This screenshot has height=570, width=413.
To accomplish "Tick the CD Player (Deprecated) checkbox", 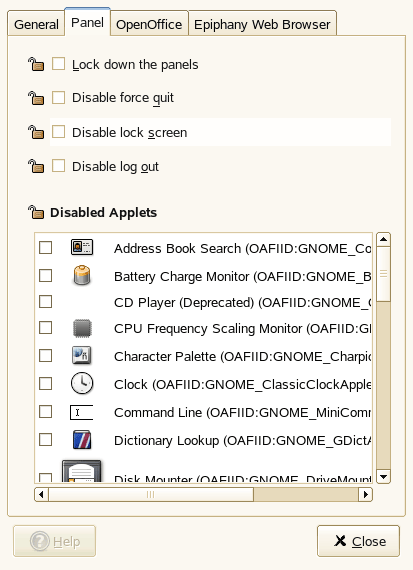I will [45, 301].
